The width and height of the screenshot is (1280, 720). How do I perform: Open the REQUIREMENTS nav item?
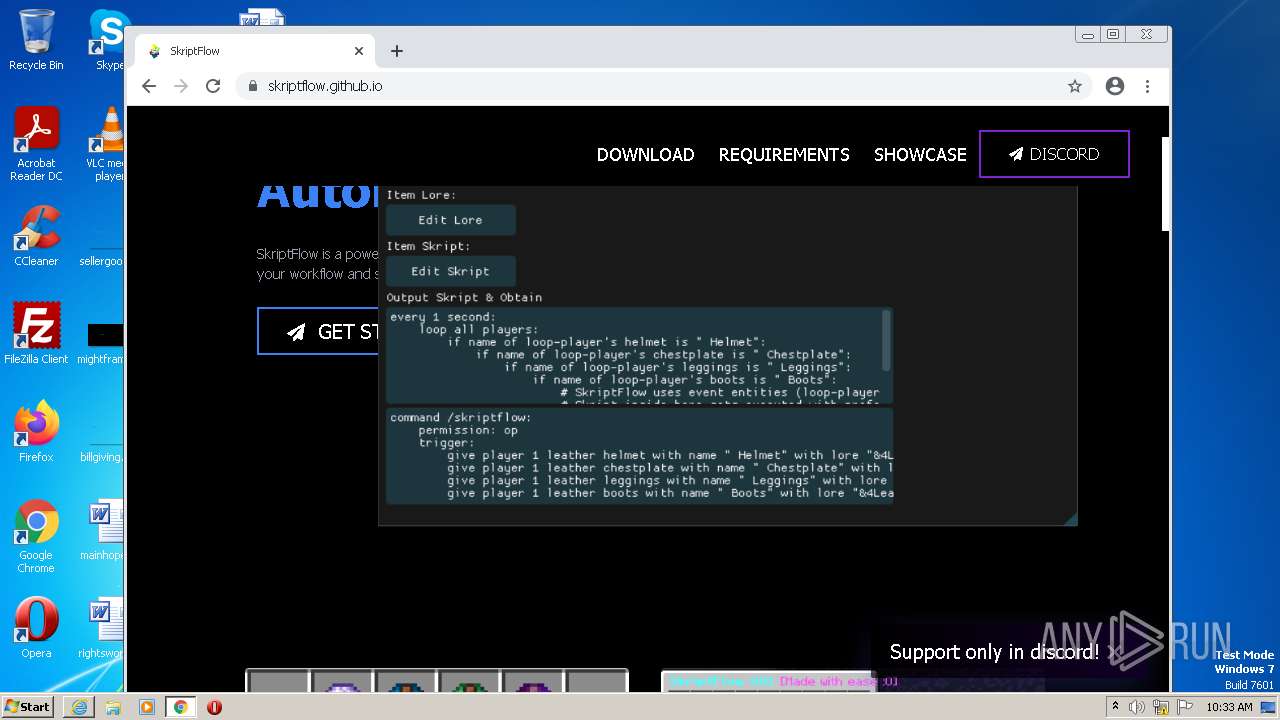point(784,155)
